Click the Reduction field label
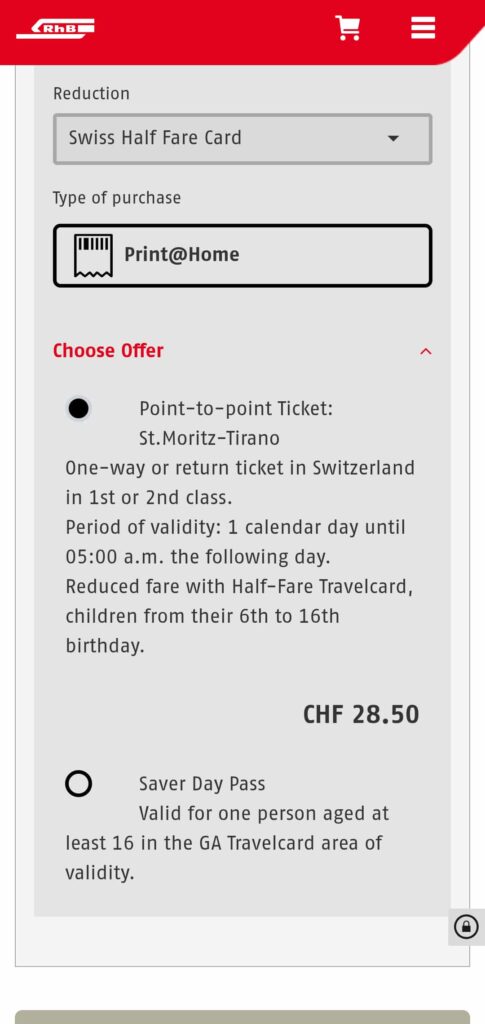 (x=91, y=93)
